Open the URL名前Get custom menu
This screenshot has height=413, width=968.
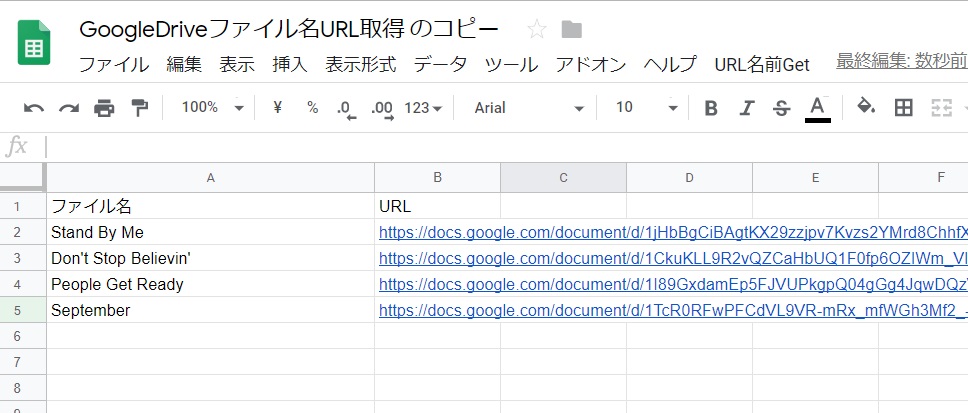point(762,64)
